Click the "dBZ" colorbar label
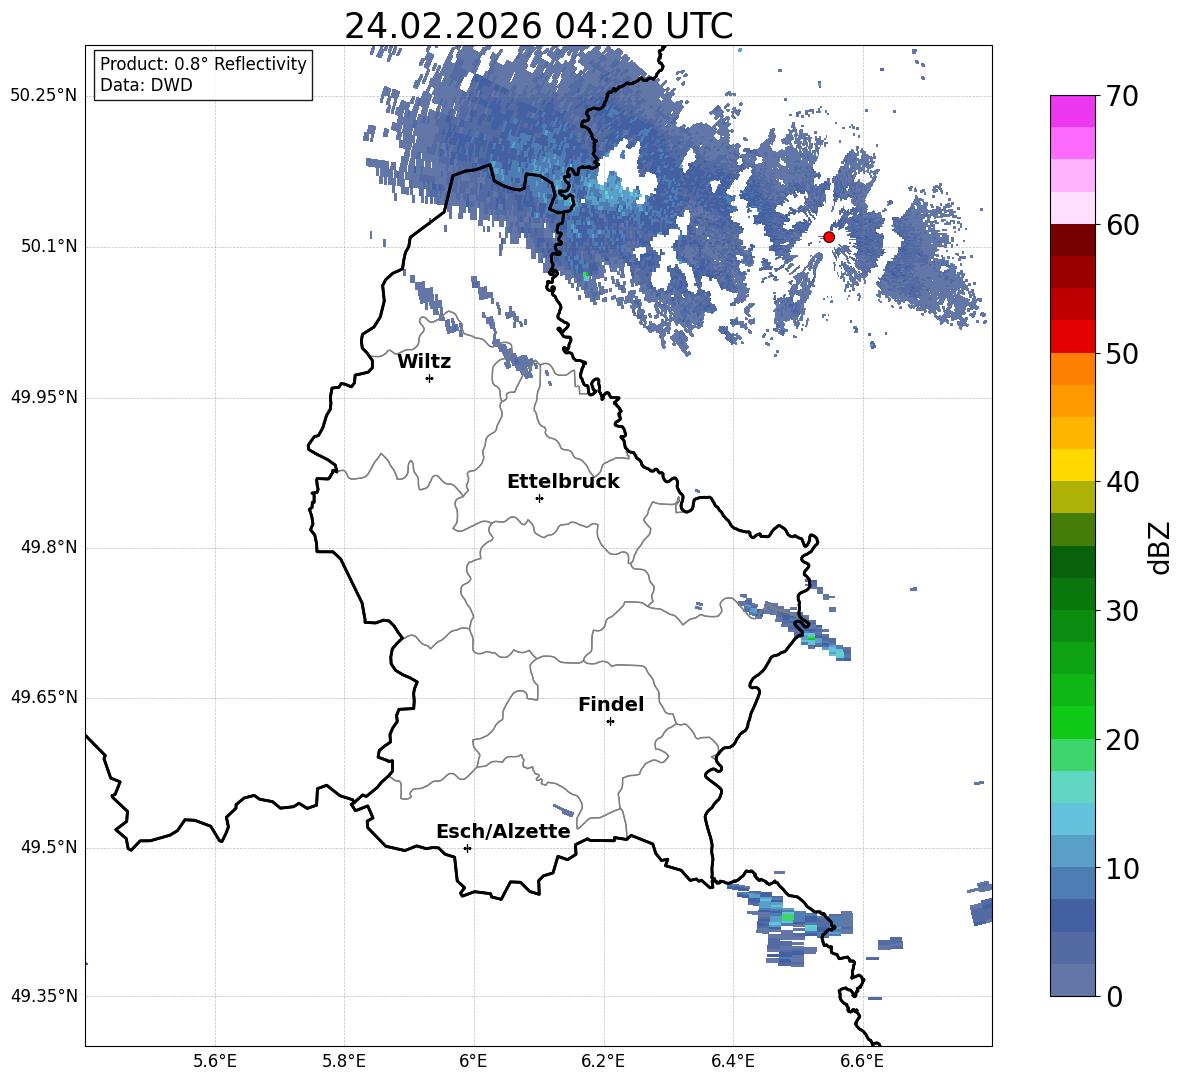Image resolution: width=1184 pixels, height=1081 pixels. [x=1158, y=547]
